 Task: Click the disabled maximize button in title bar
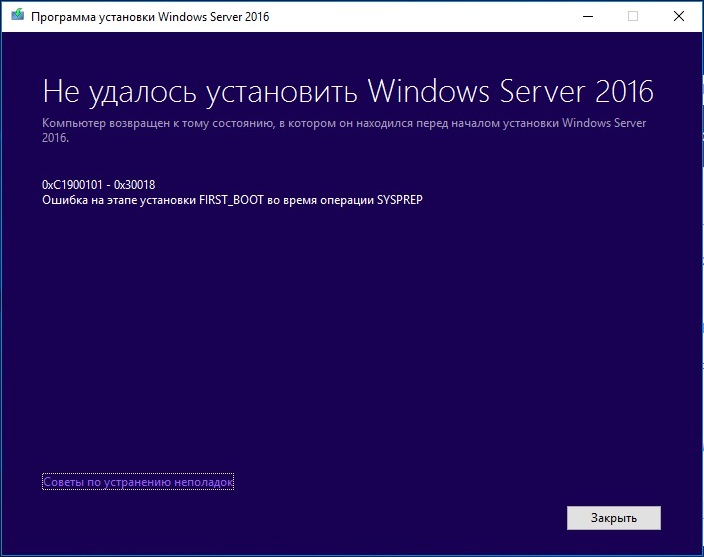pyautogui.click(x=633, y=16)
